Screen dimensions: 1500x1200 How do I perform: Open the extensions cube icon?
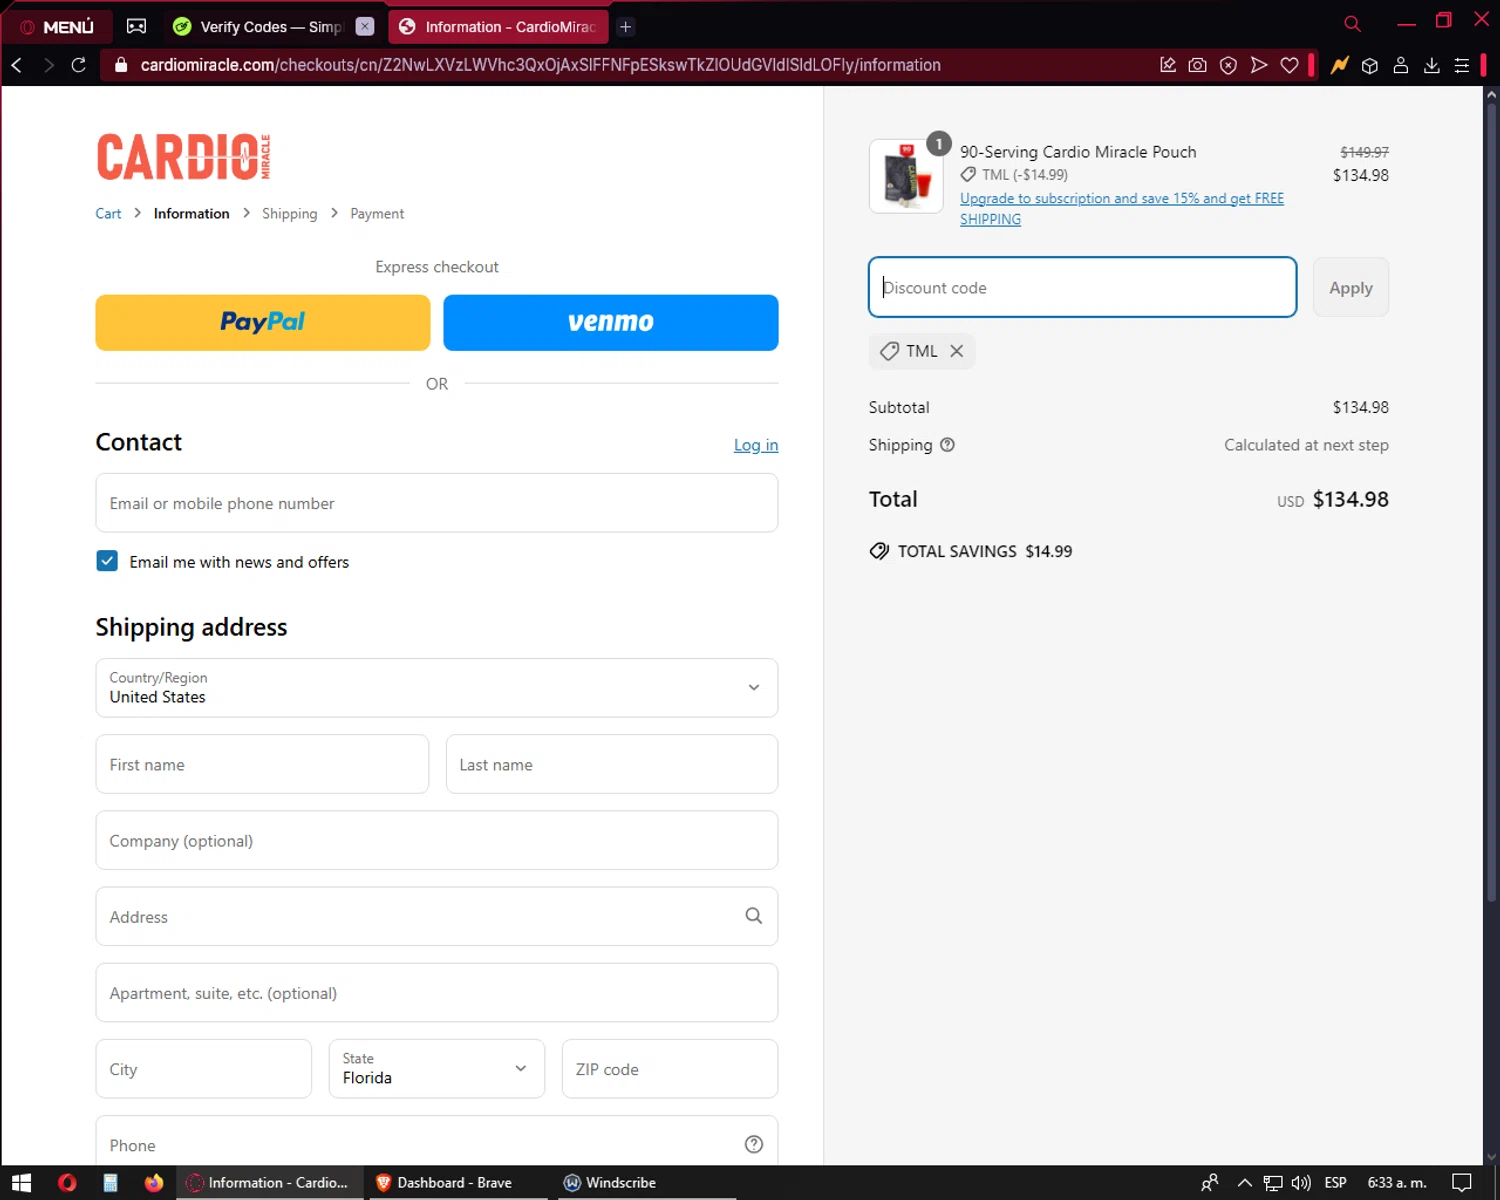click(1370, 65)
